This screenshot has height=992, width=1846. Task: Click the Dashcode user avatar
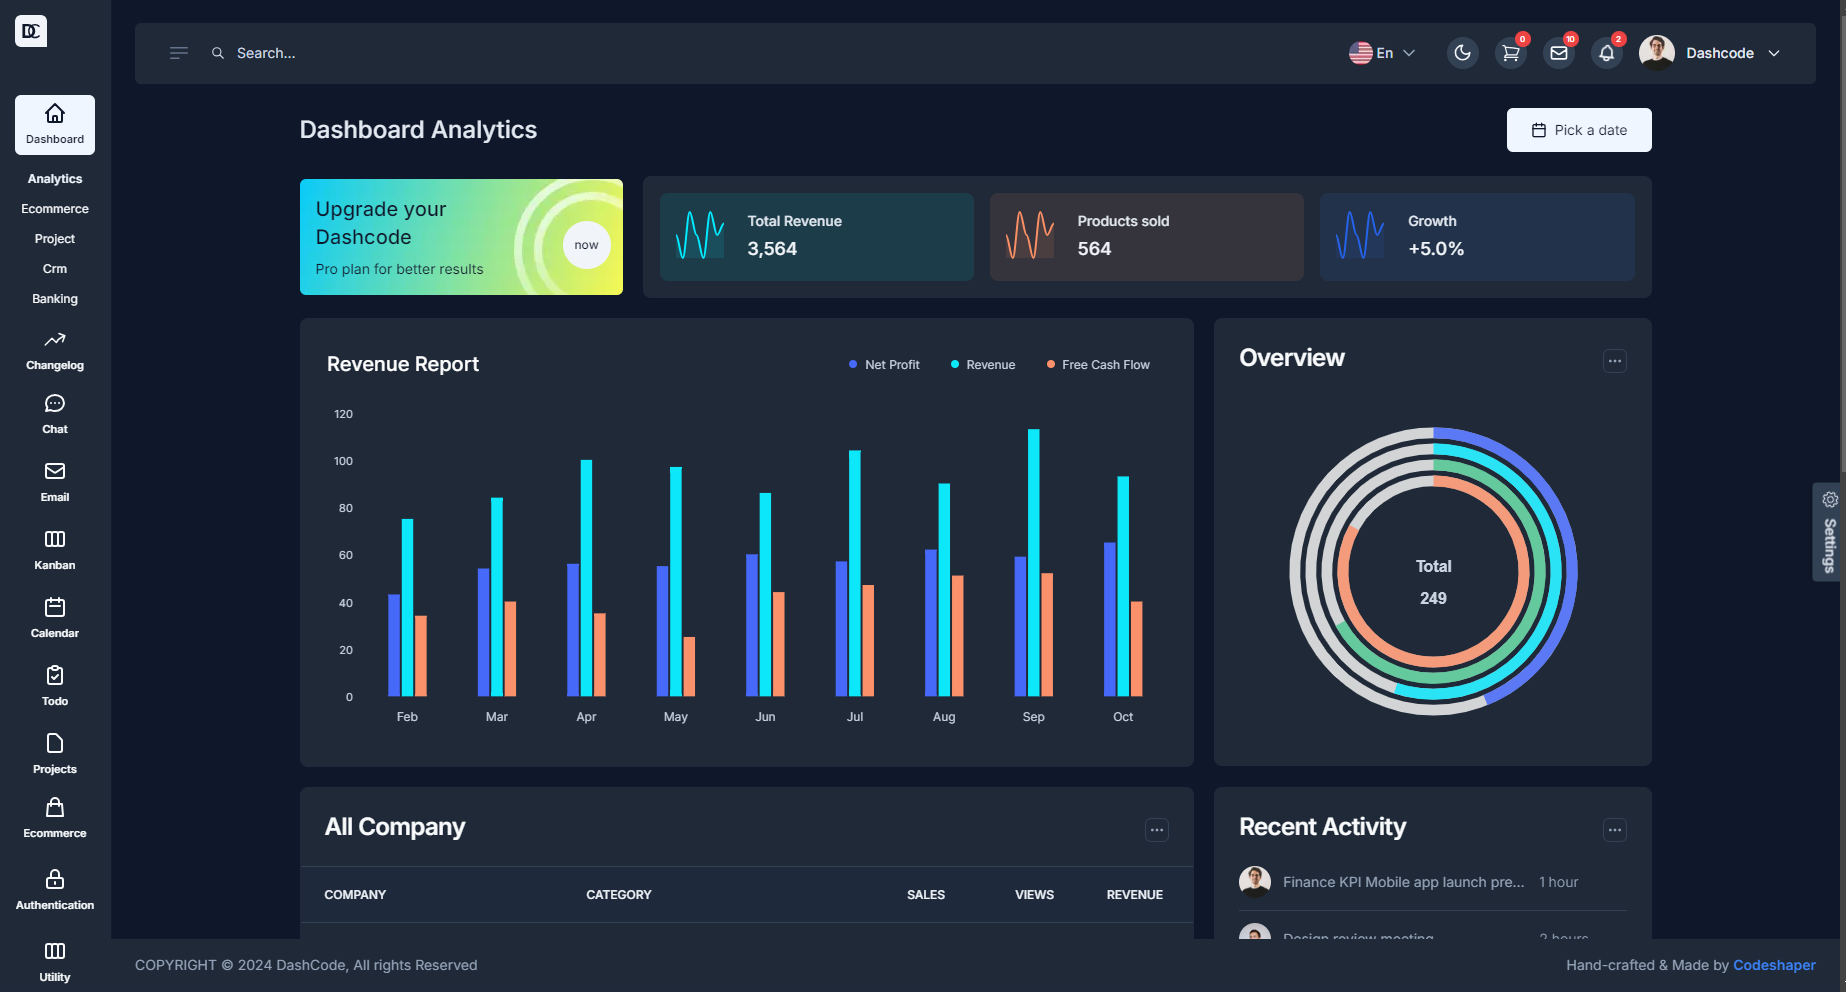coord(1657,53)
